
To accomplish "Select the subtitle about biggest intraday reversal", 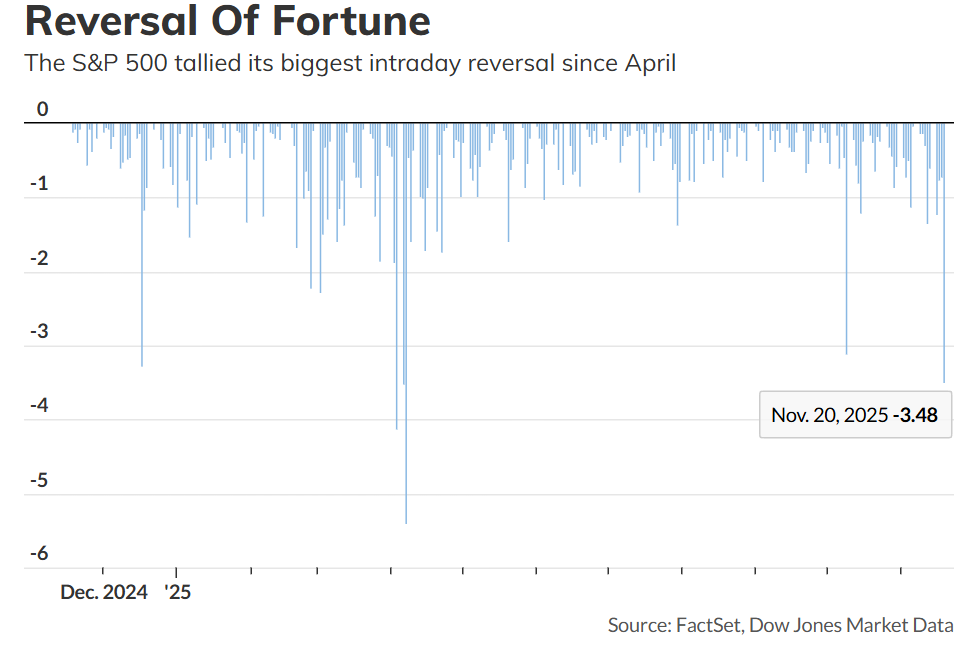I will (350, 64).
